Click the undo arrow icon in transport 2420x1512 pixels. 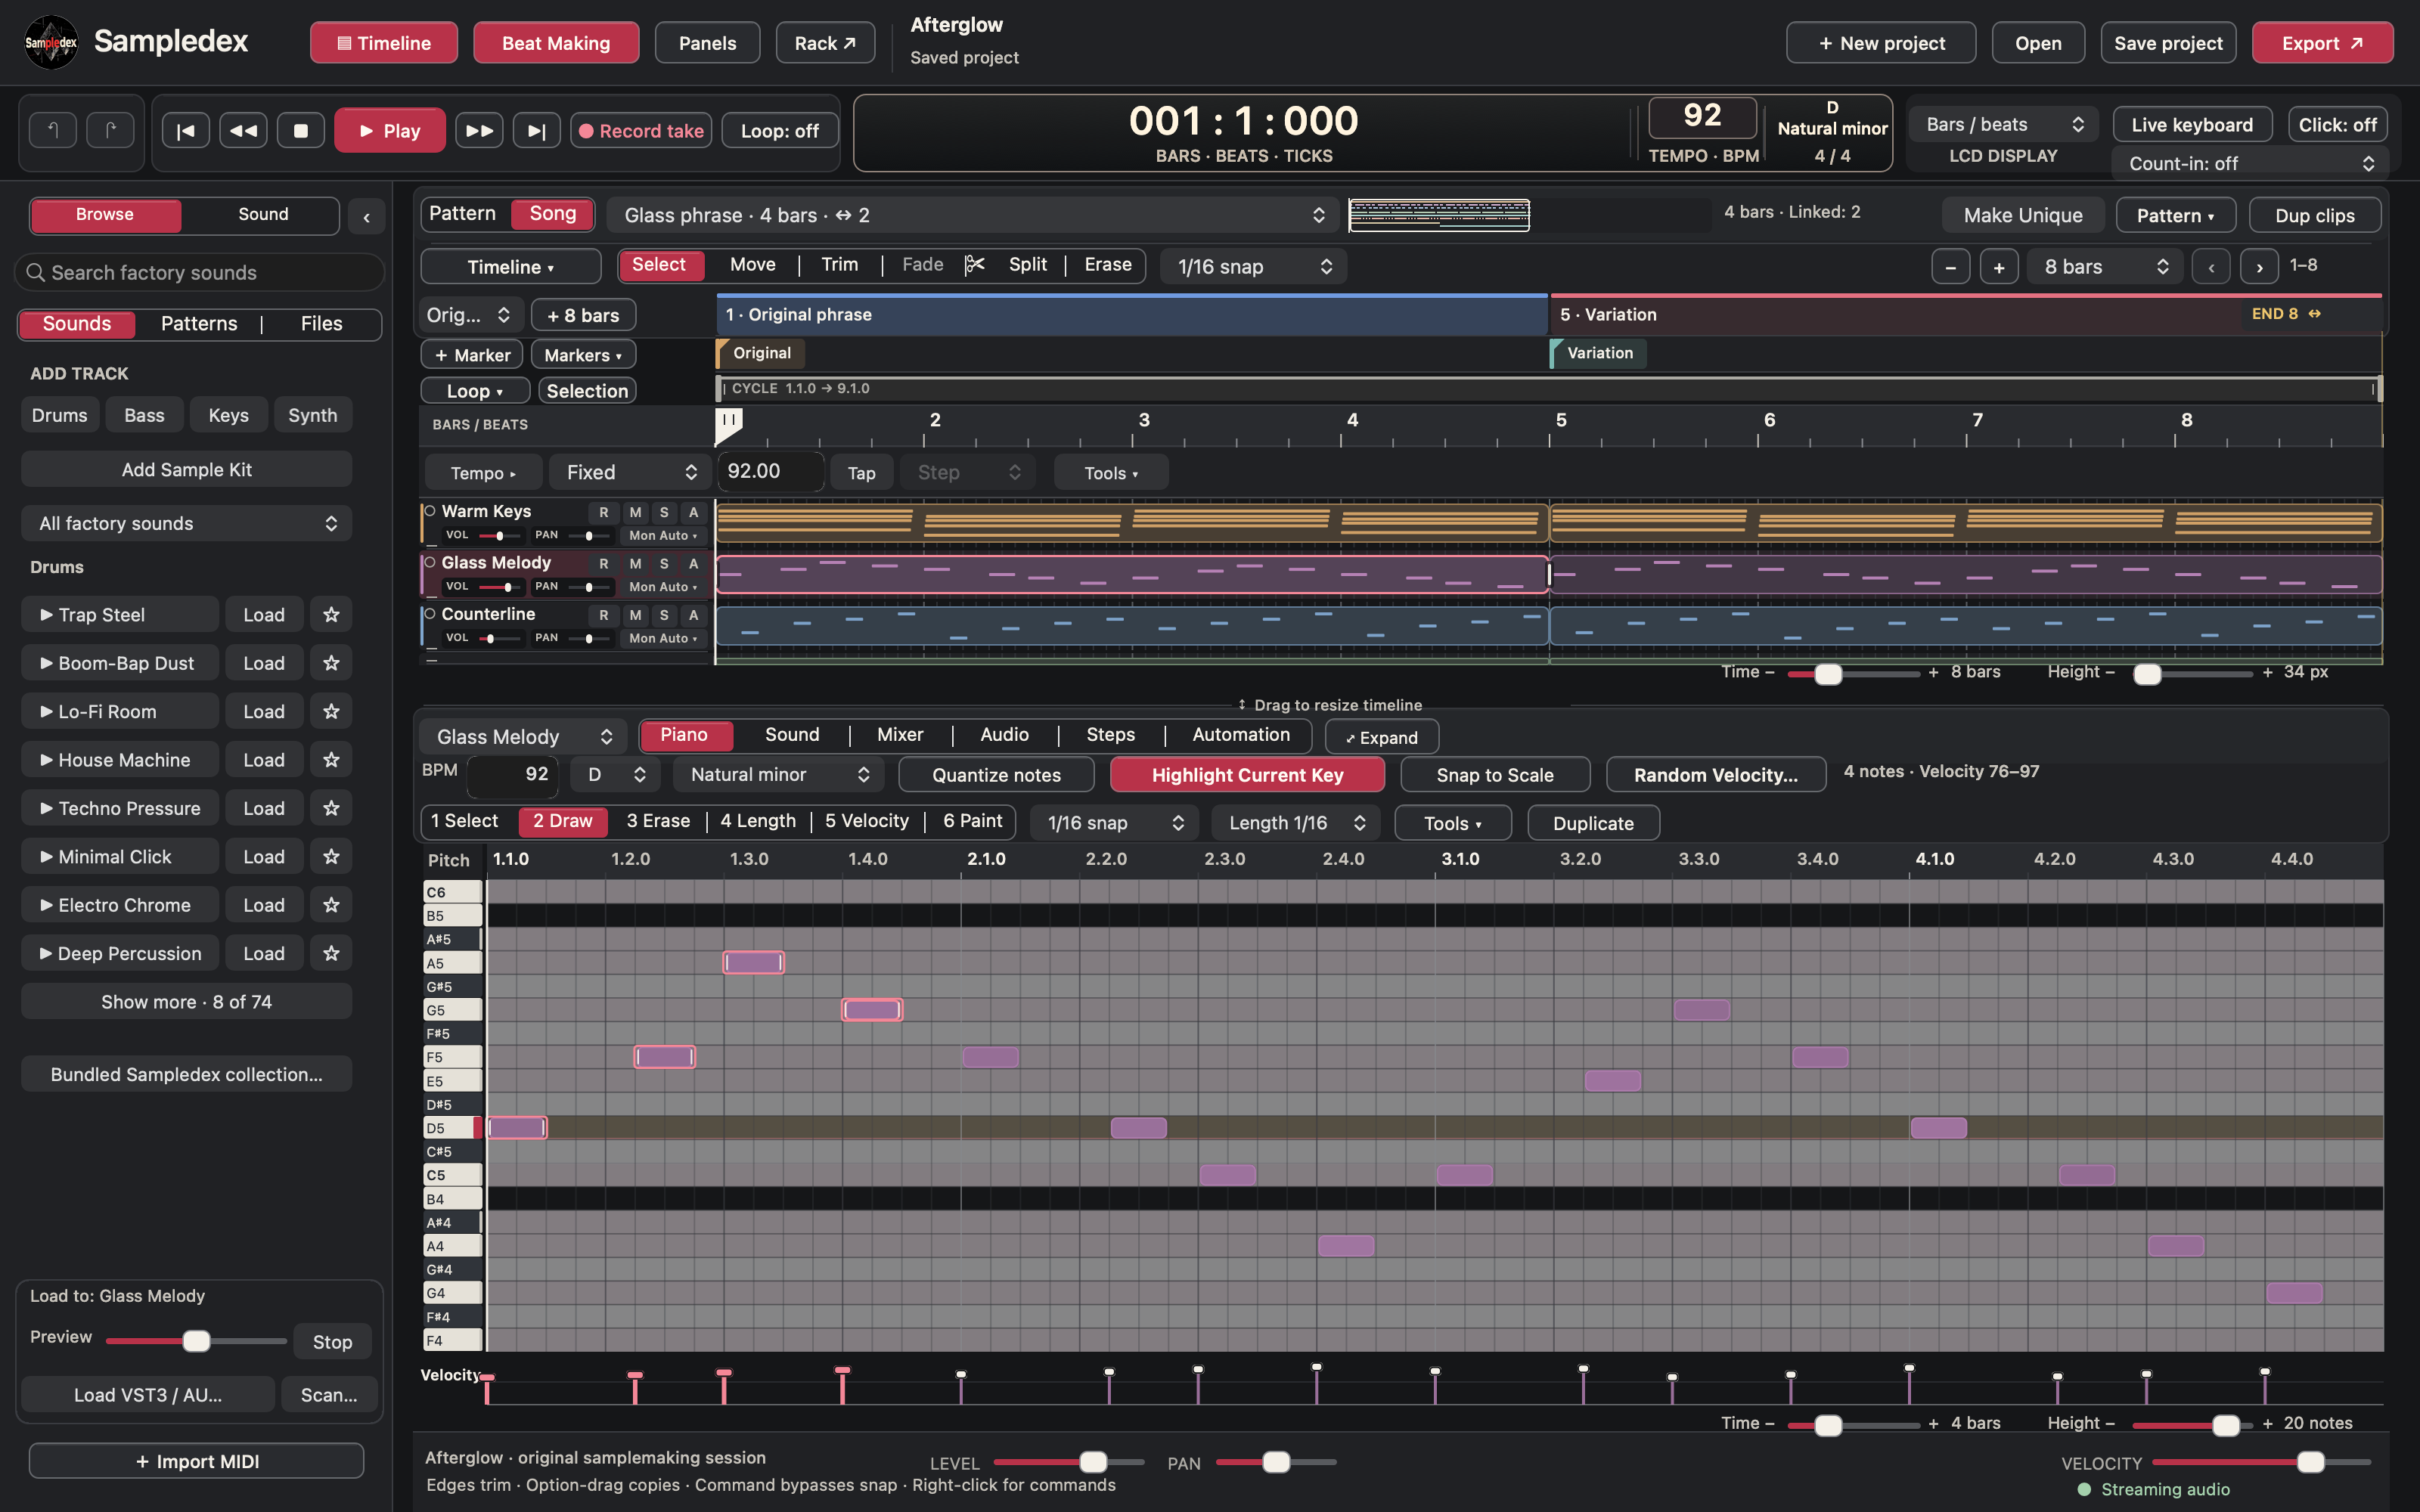click(53, 130)
